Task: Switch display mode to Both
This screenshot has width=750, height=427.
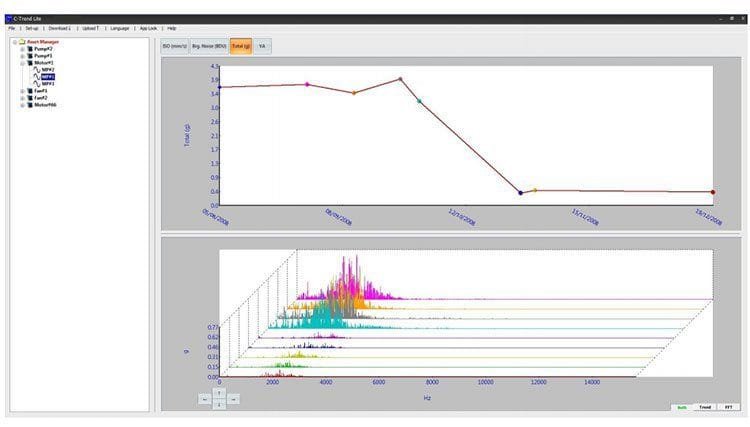Action: [681, 407]
